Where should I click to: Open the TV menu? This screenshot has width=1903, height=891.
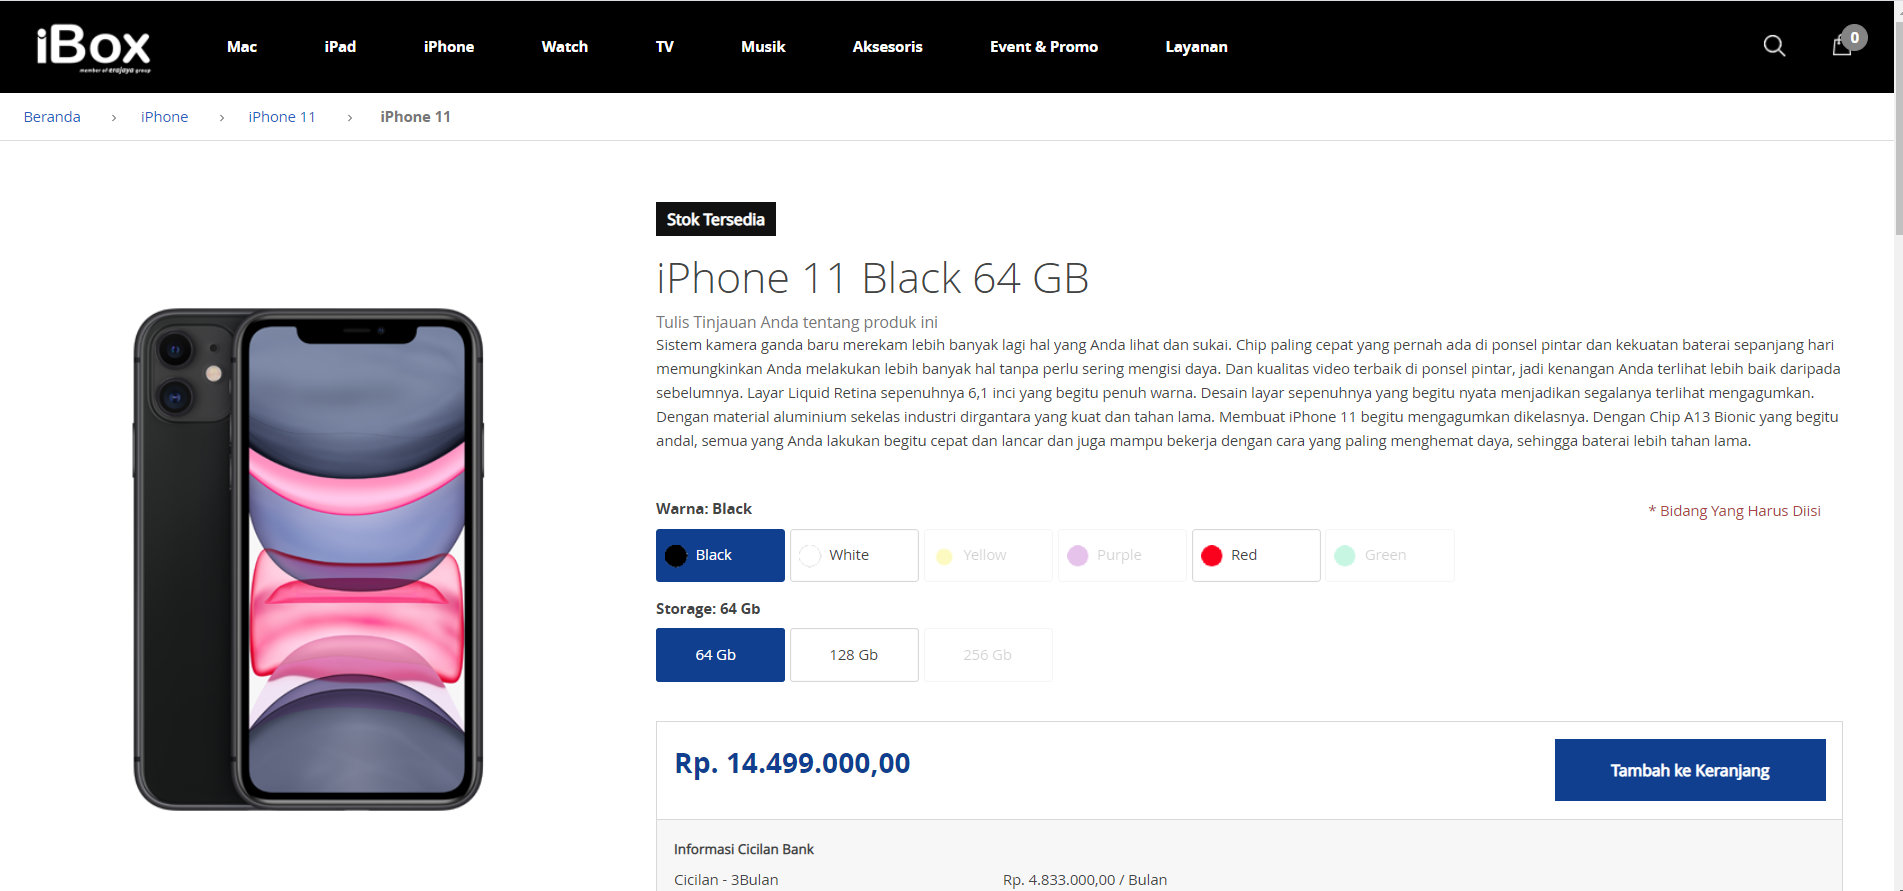click(665, 47)
